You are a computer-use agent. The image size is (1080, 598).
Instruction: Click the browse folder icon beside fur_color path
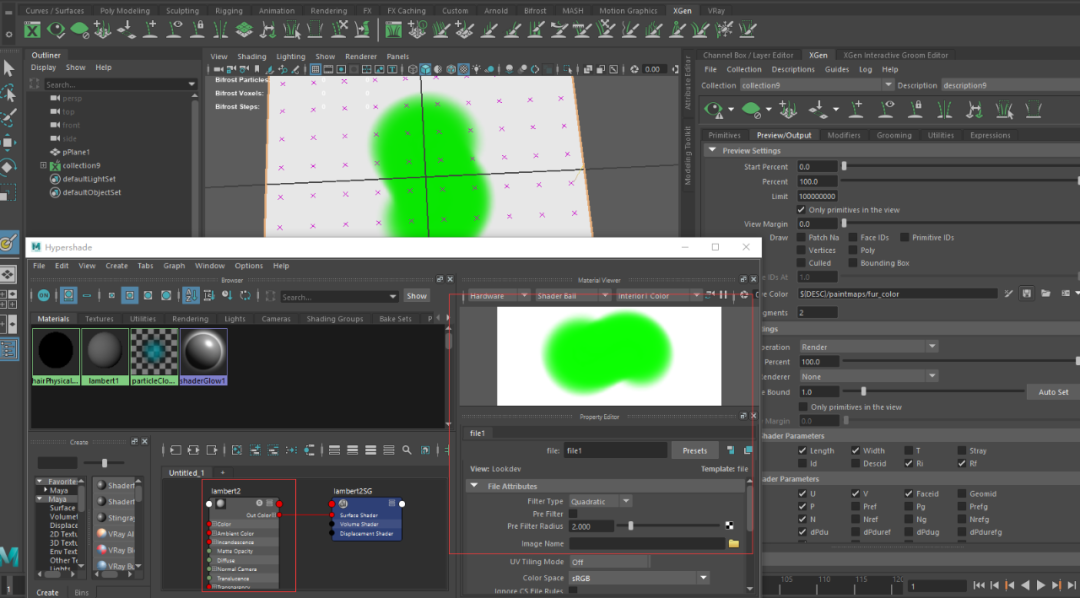1046,293
